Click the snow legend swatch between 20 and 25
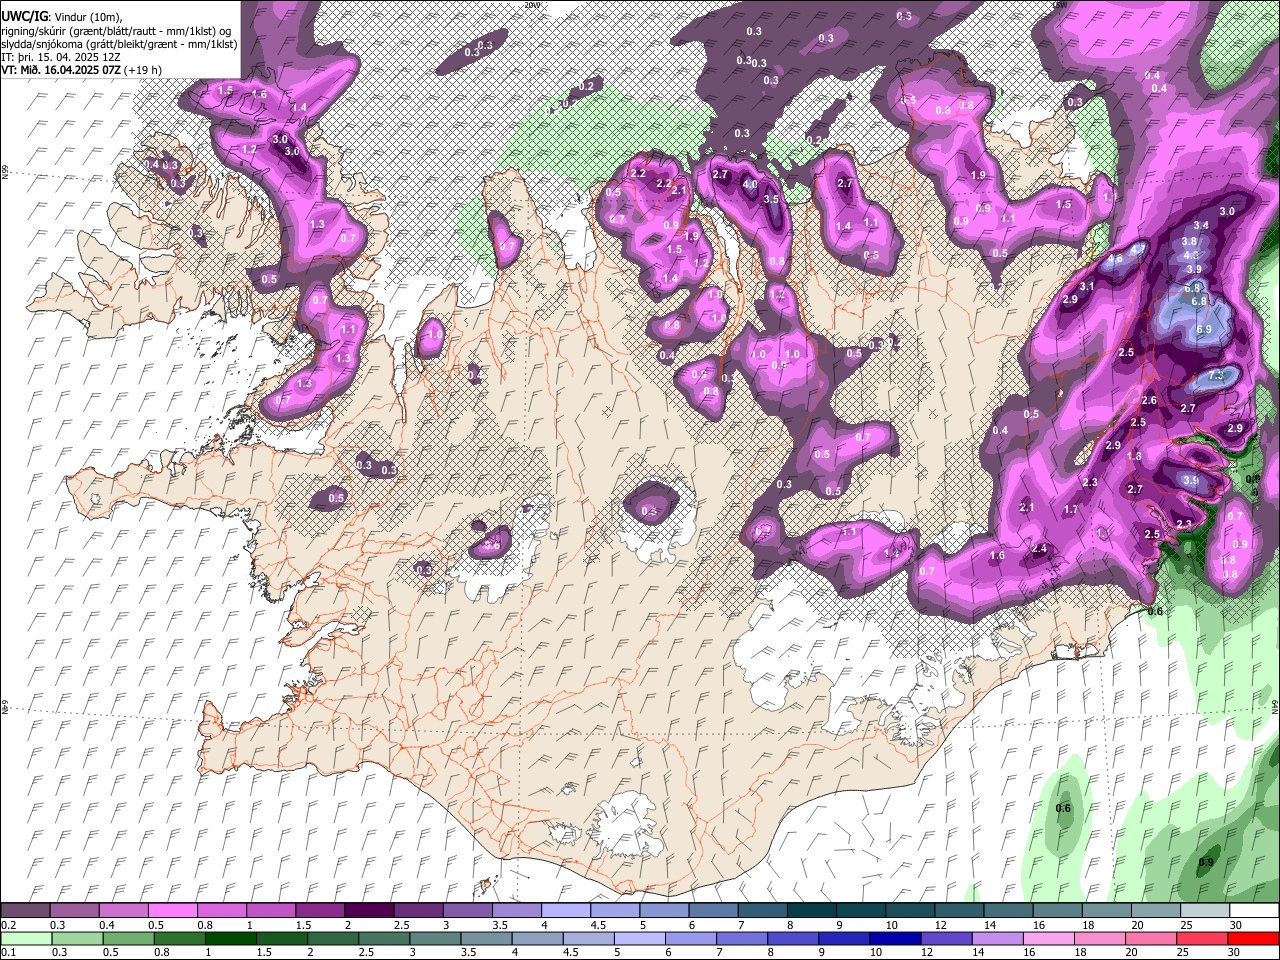The height and width of the screenshot is (960, 1280). coord(1157,911)
